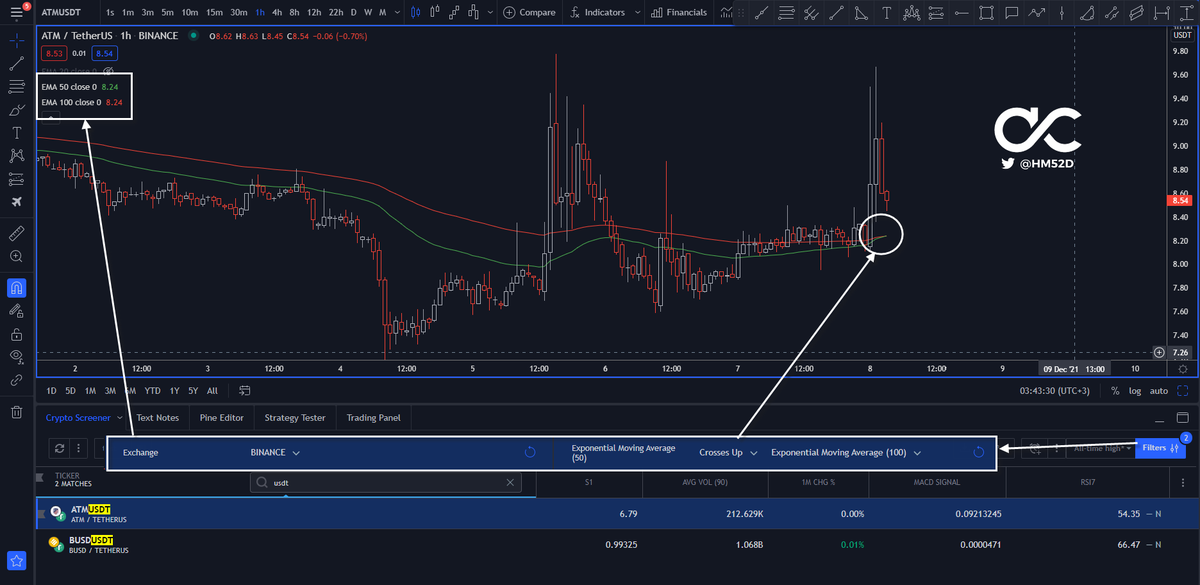This screenshot has height=585, width=1200.
Task: Toggle percent scale mode
Action: (1117, 391)
